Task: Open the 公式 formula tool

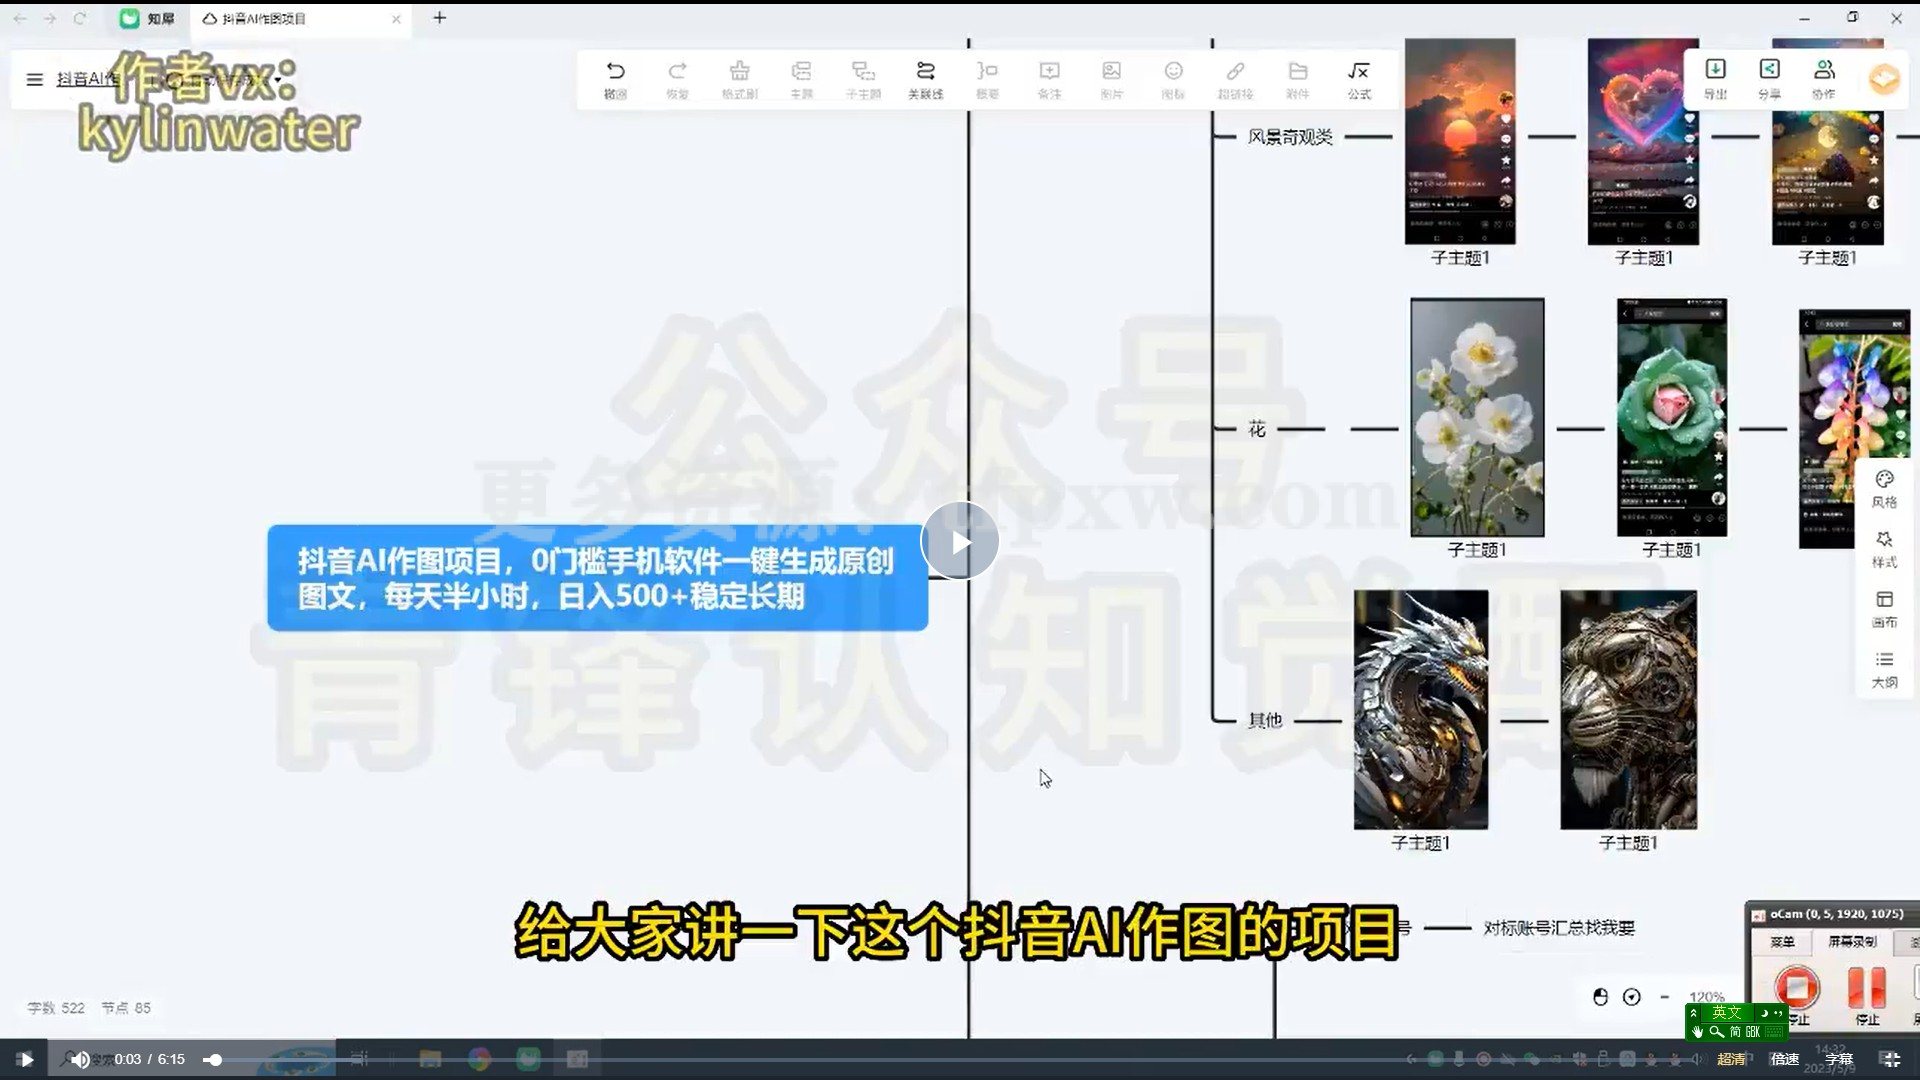Action: [x=1359, y=78]
